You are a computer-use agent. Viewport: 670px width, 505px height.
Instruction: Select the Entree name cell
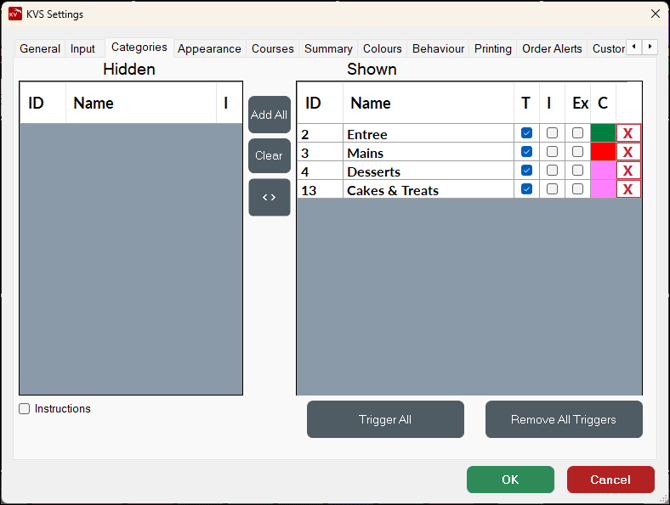[428, 134]
